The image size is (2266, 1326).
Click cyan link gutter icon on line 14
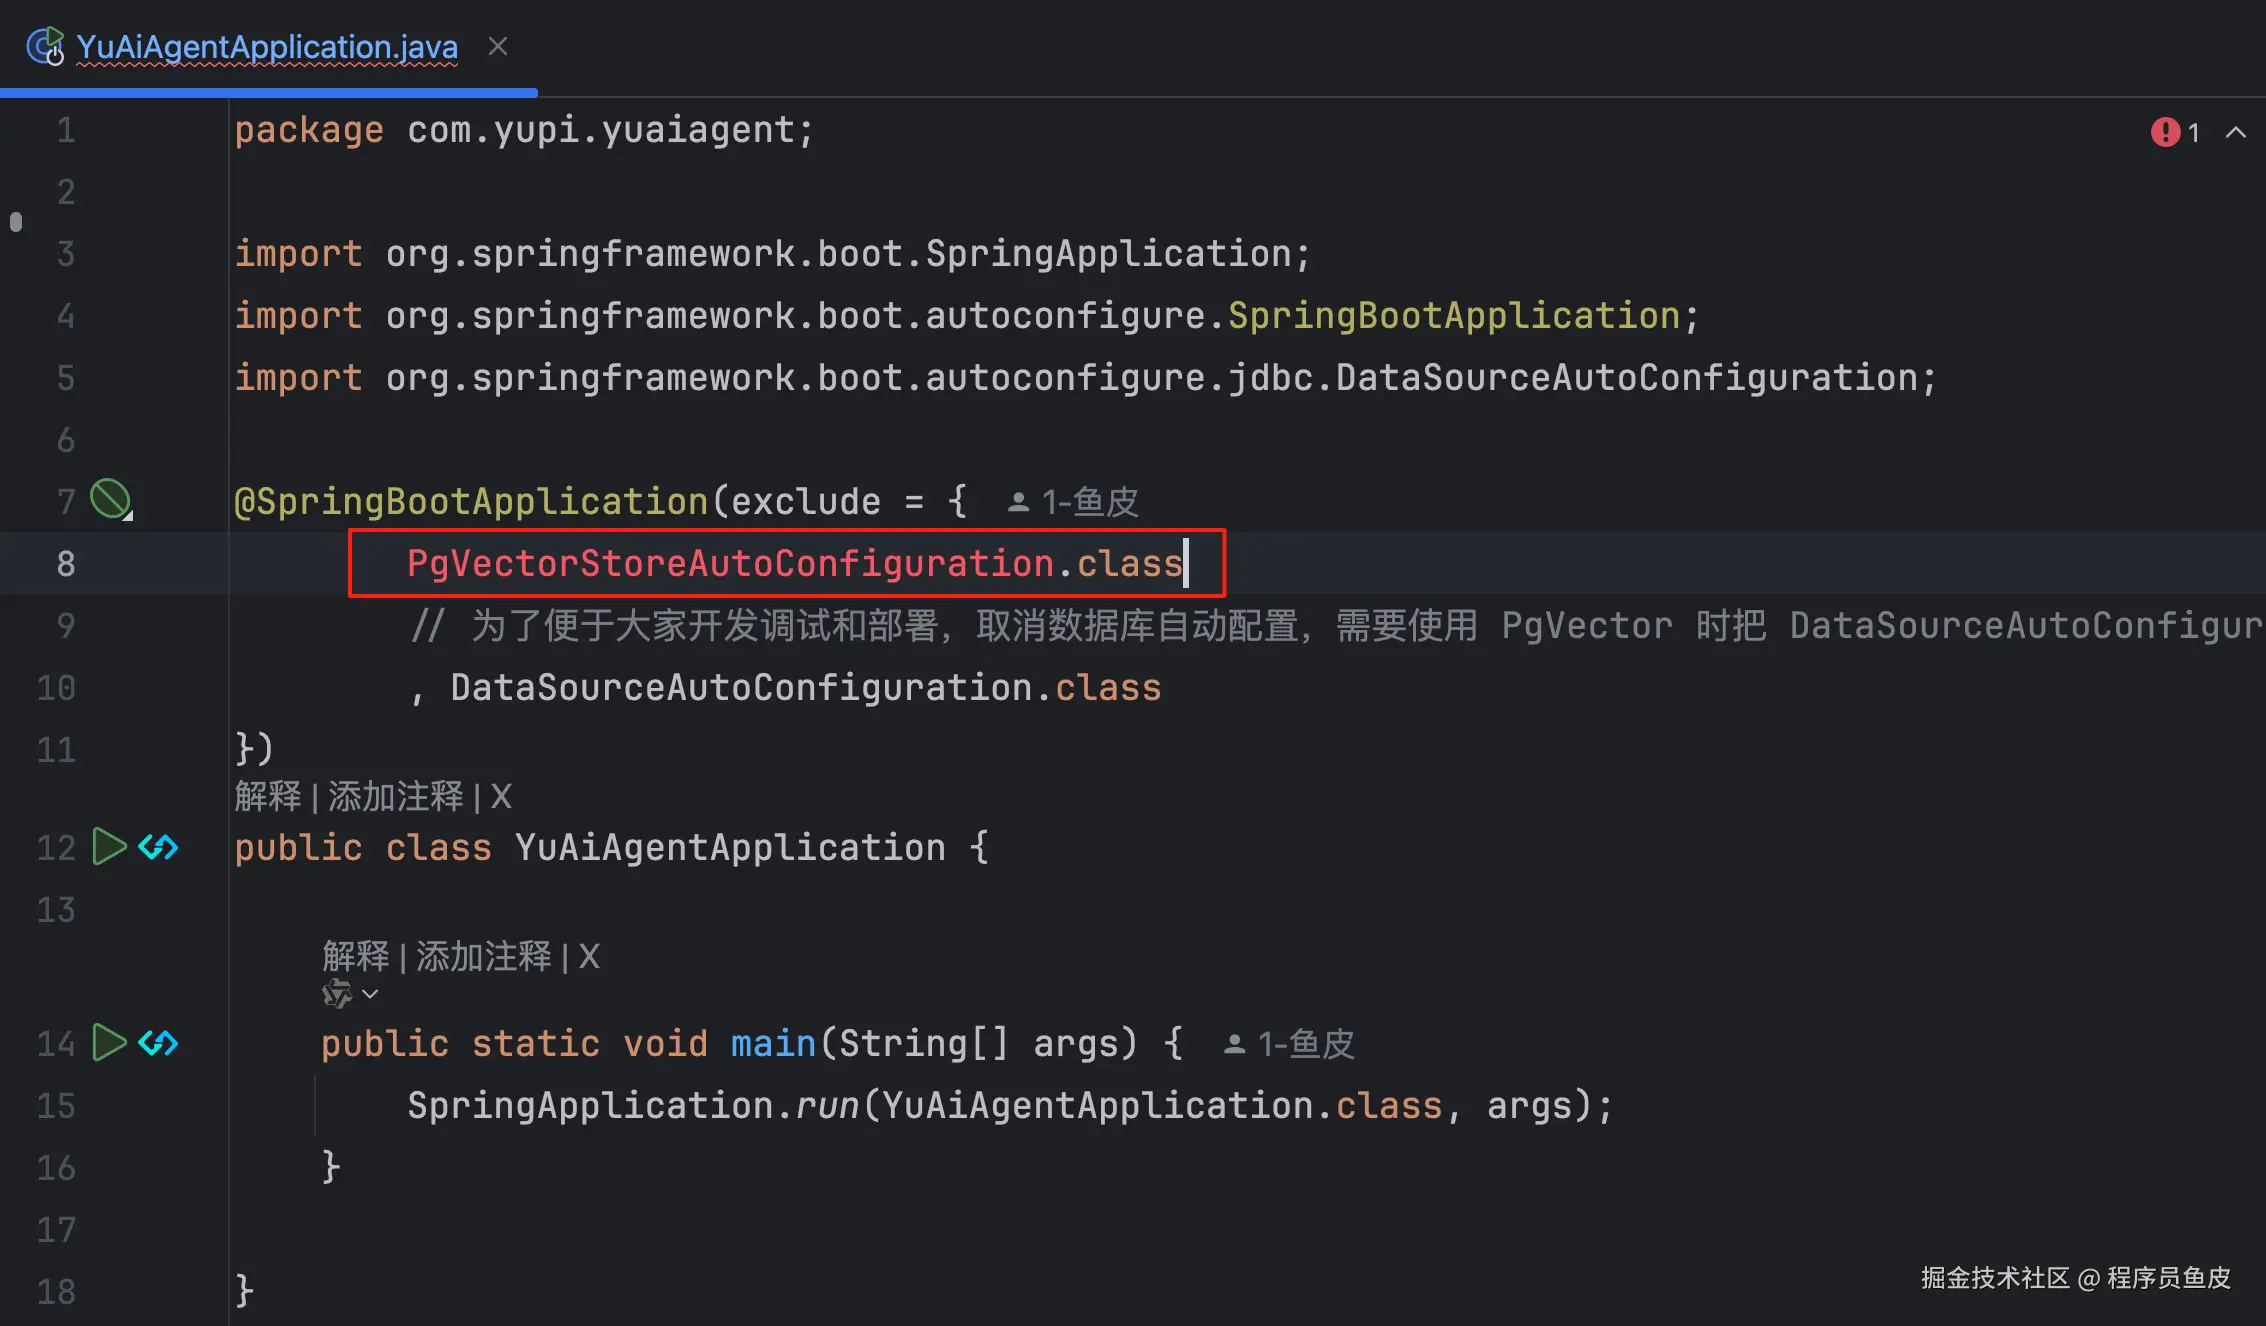click(158, 1043)
